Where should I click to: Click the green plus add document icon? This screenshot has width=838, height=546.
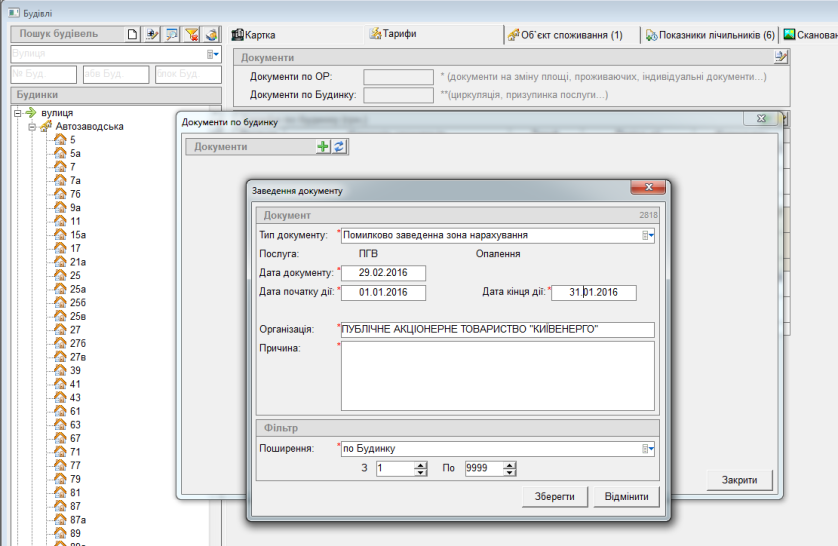[x=323, y=146]
